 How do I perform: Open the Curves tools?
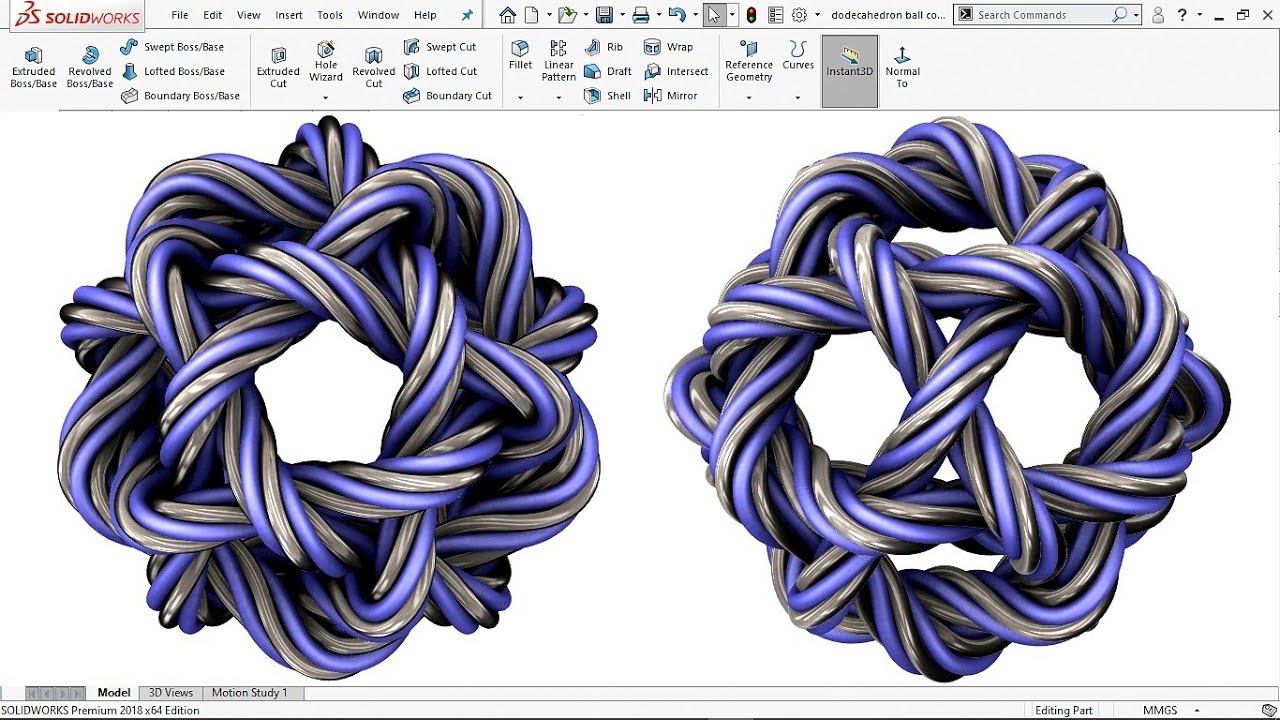(x=798, y=56)
